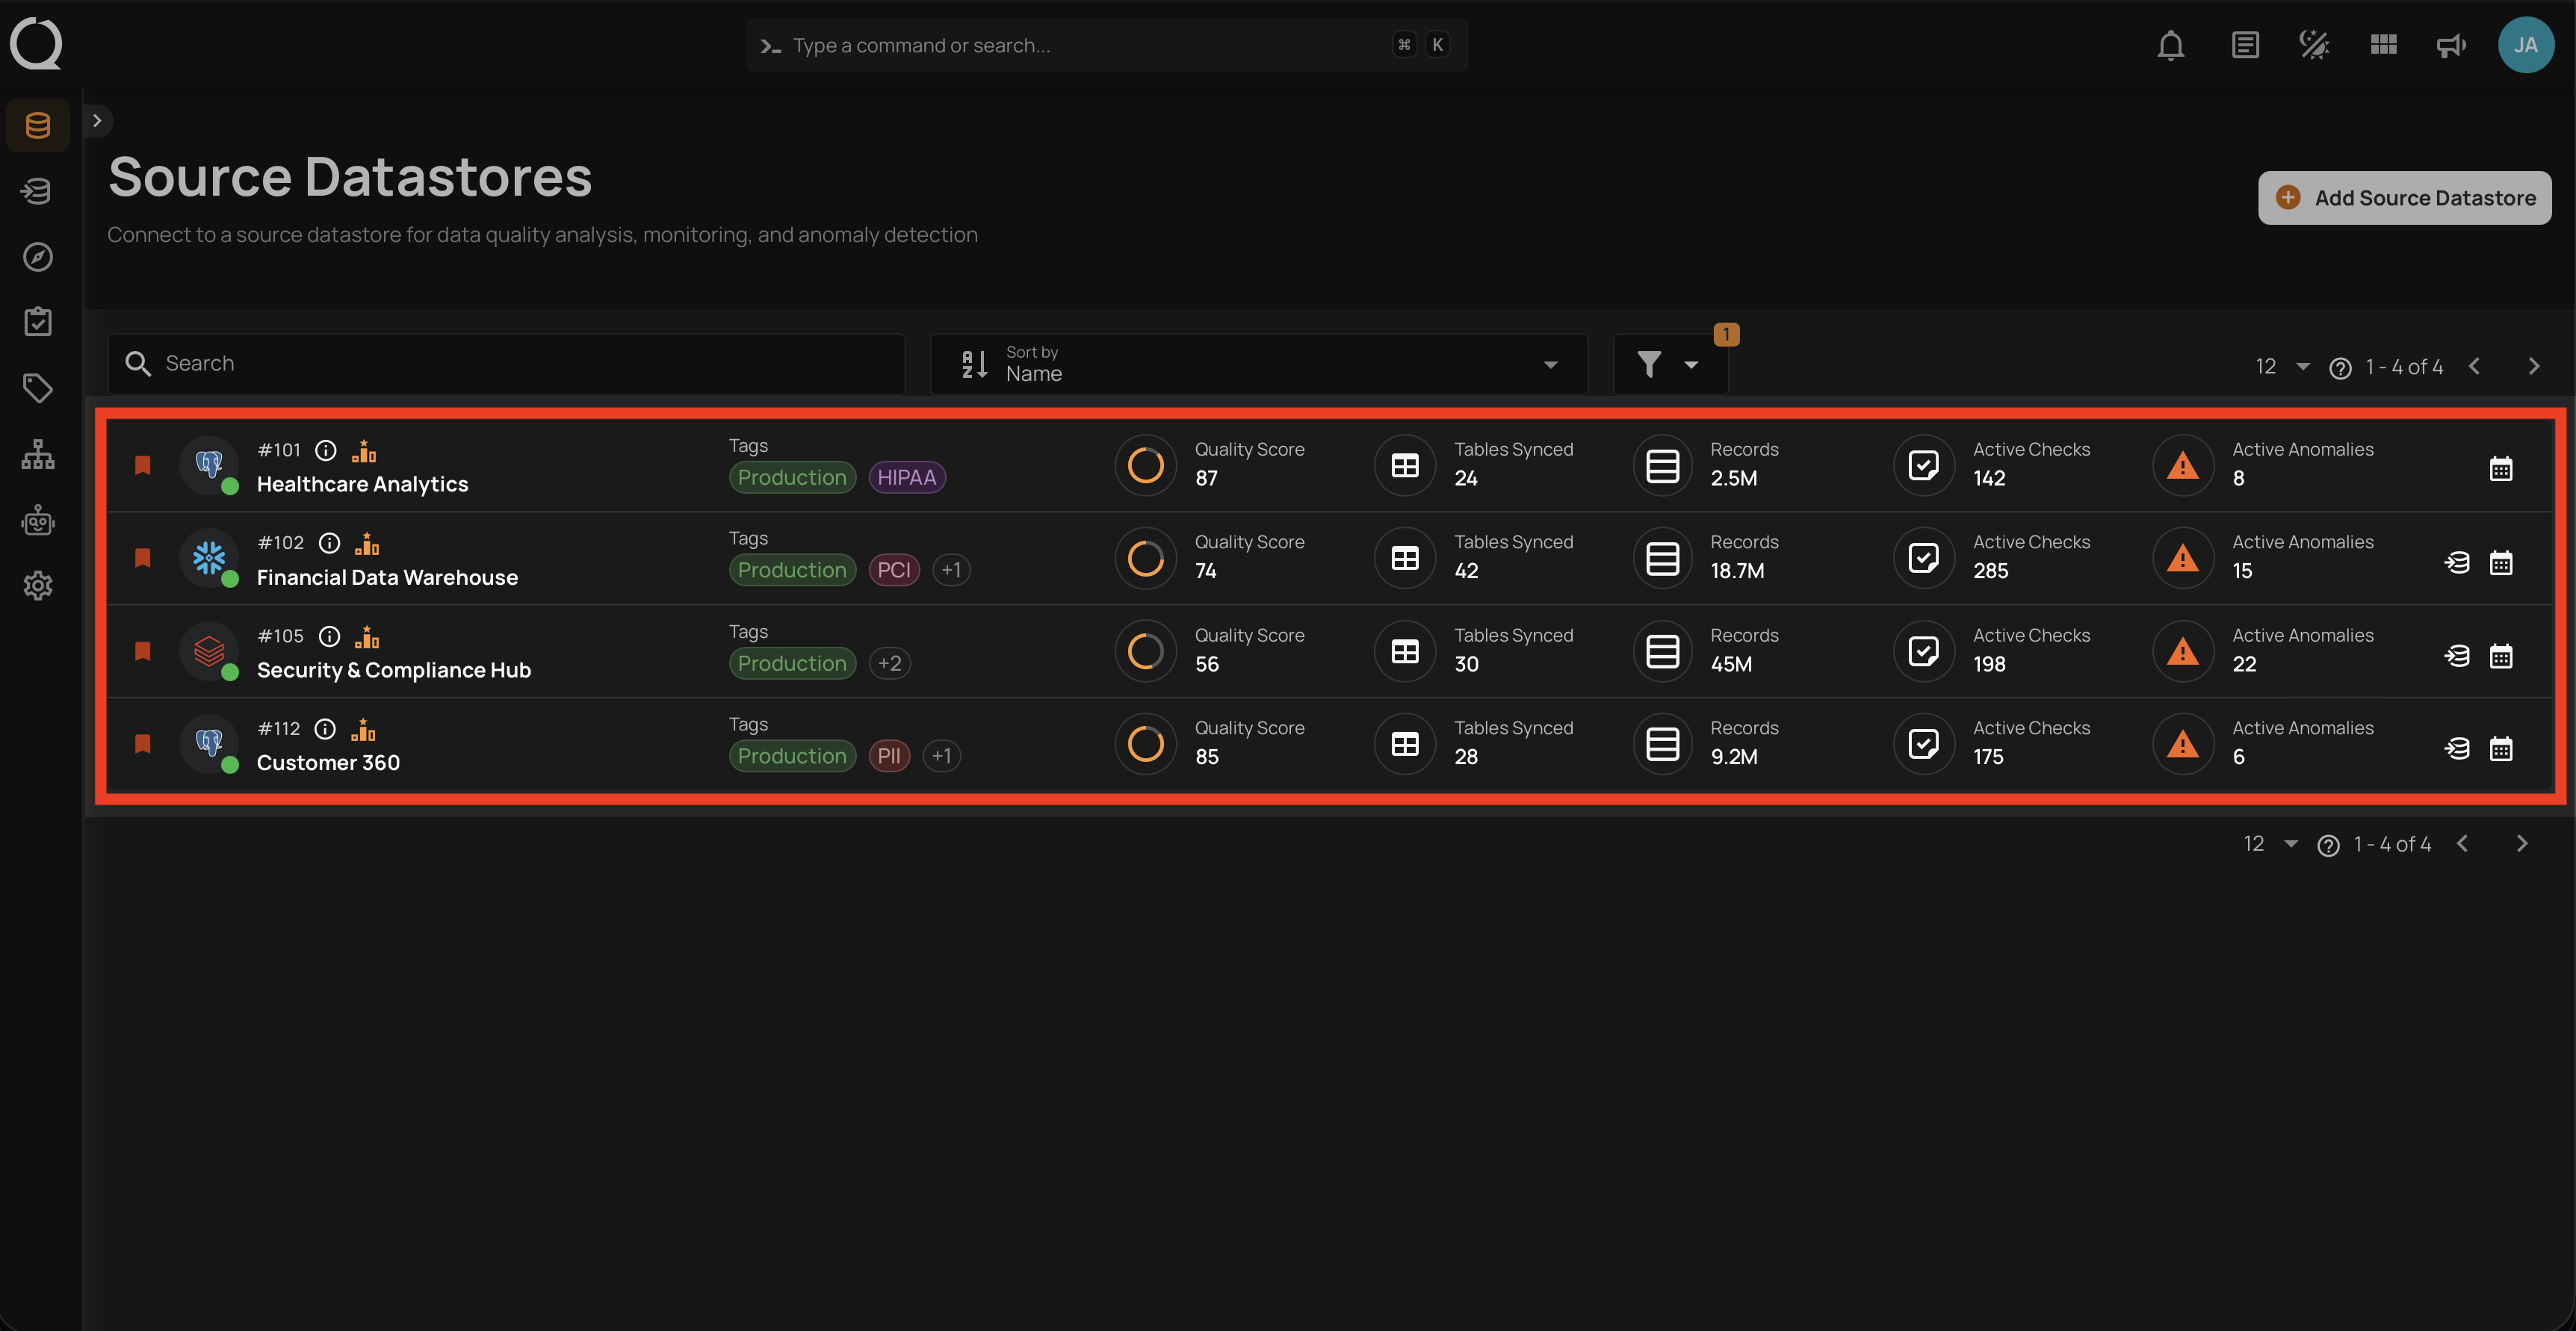Open the Explore compass icon in sidebar
The image size is (2576, 1331).
(x=38, y=257)
